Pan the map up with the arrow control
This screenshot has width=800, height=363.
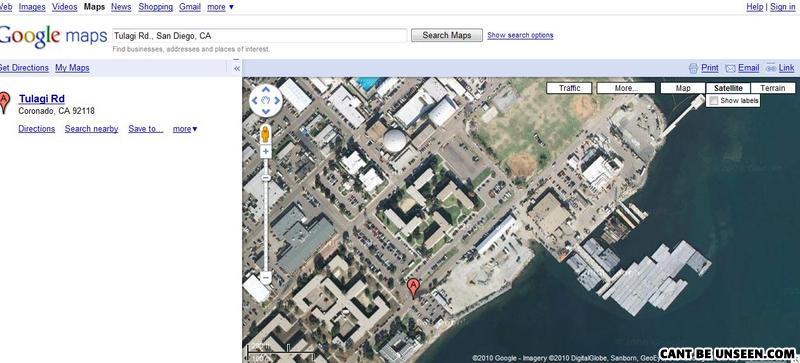(x=265, y=89)
